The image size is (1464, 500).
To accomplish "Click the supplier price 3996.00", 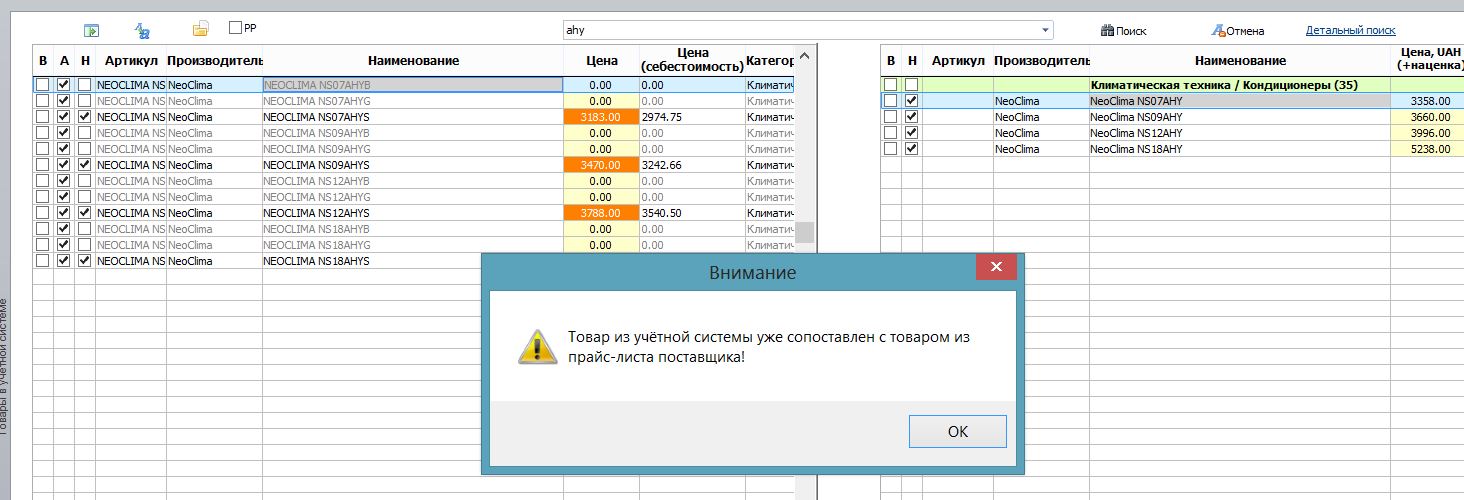I will click(x=1429, y=133).
